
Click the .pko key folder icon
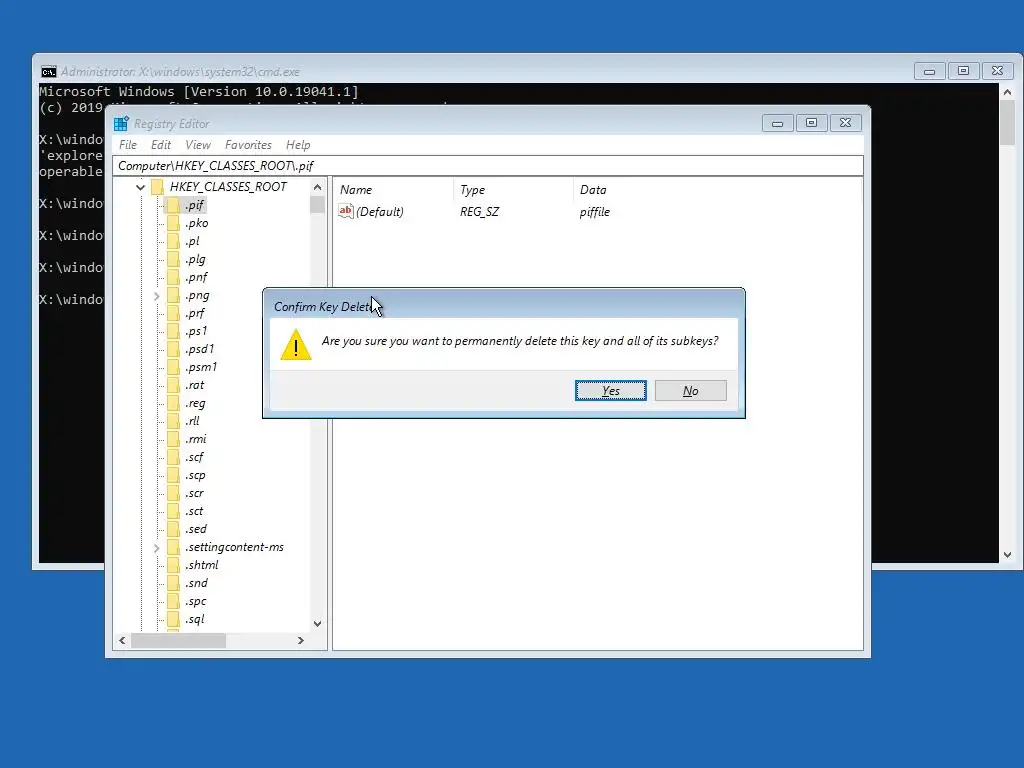[x=173, y=223]
